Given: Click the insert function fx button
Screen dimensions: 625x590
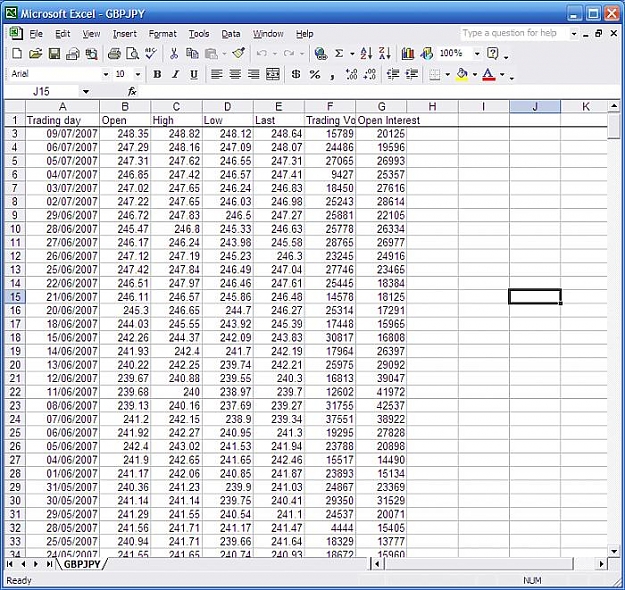Looking at the screenshot, I should 132,92.
